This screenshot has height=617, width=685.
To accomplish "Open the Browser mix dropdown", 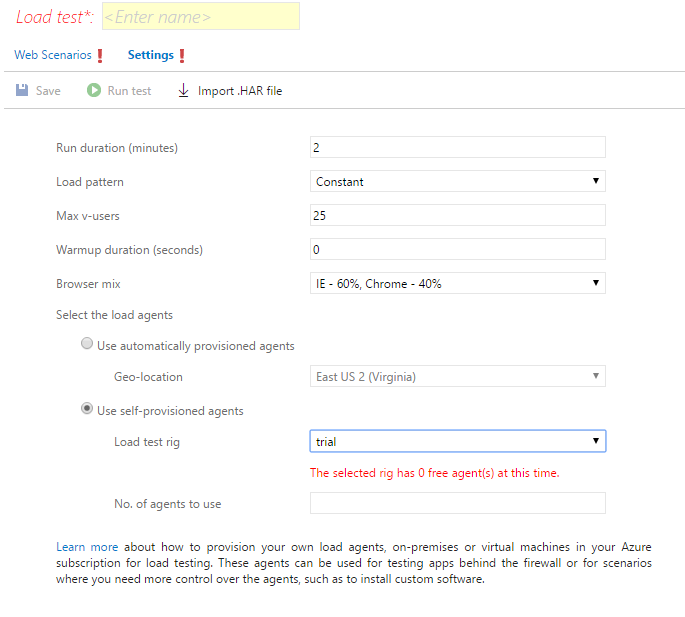I will pos(458,283).
